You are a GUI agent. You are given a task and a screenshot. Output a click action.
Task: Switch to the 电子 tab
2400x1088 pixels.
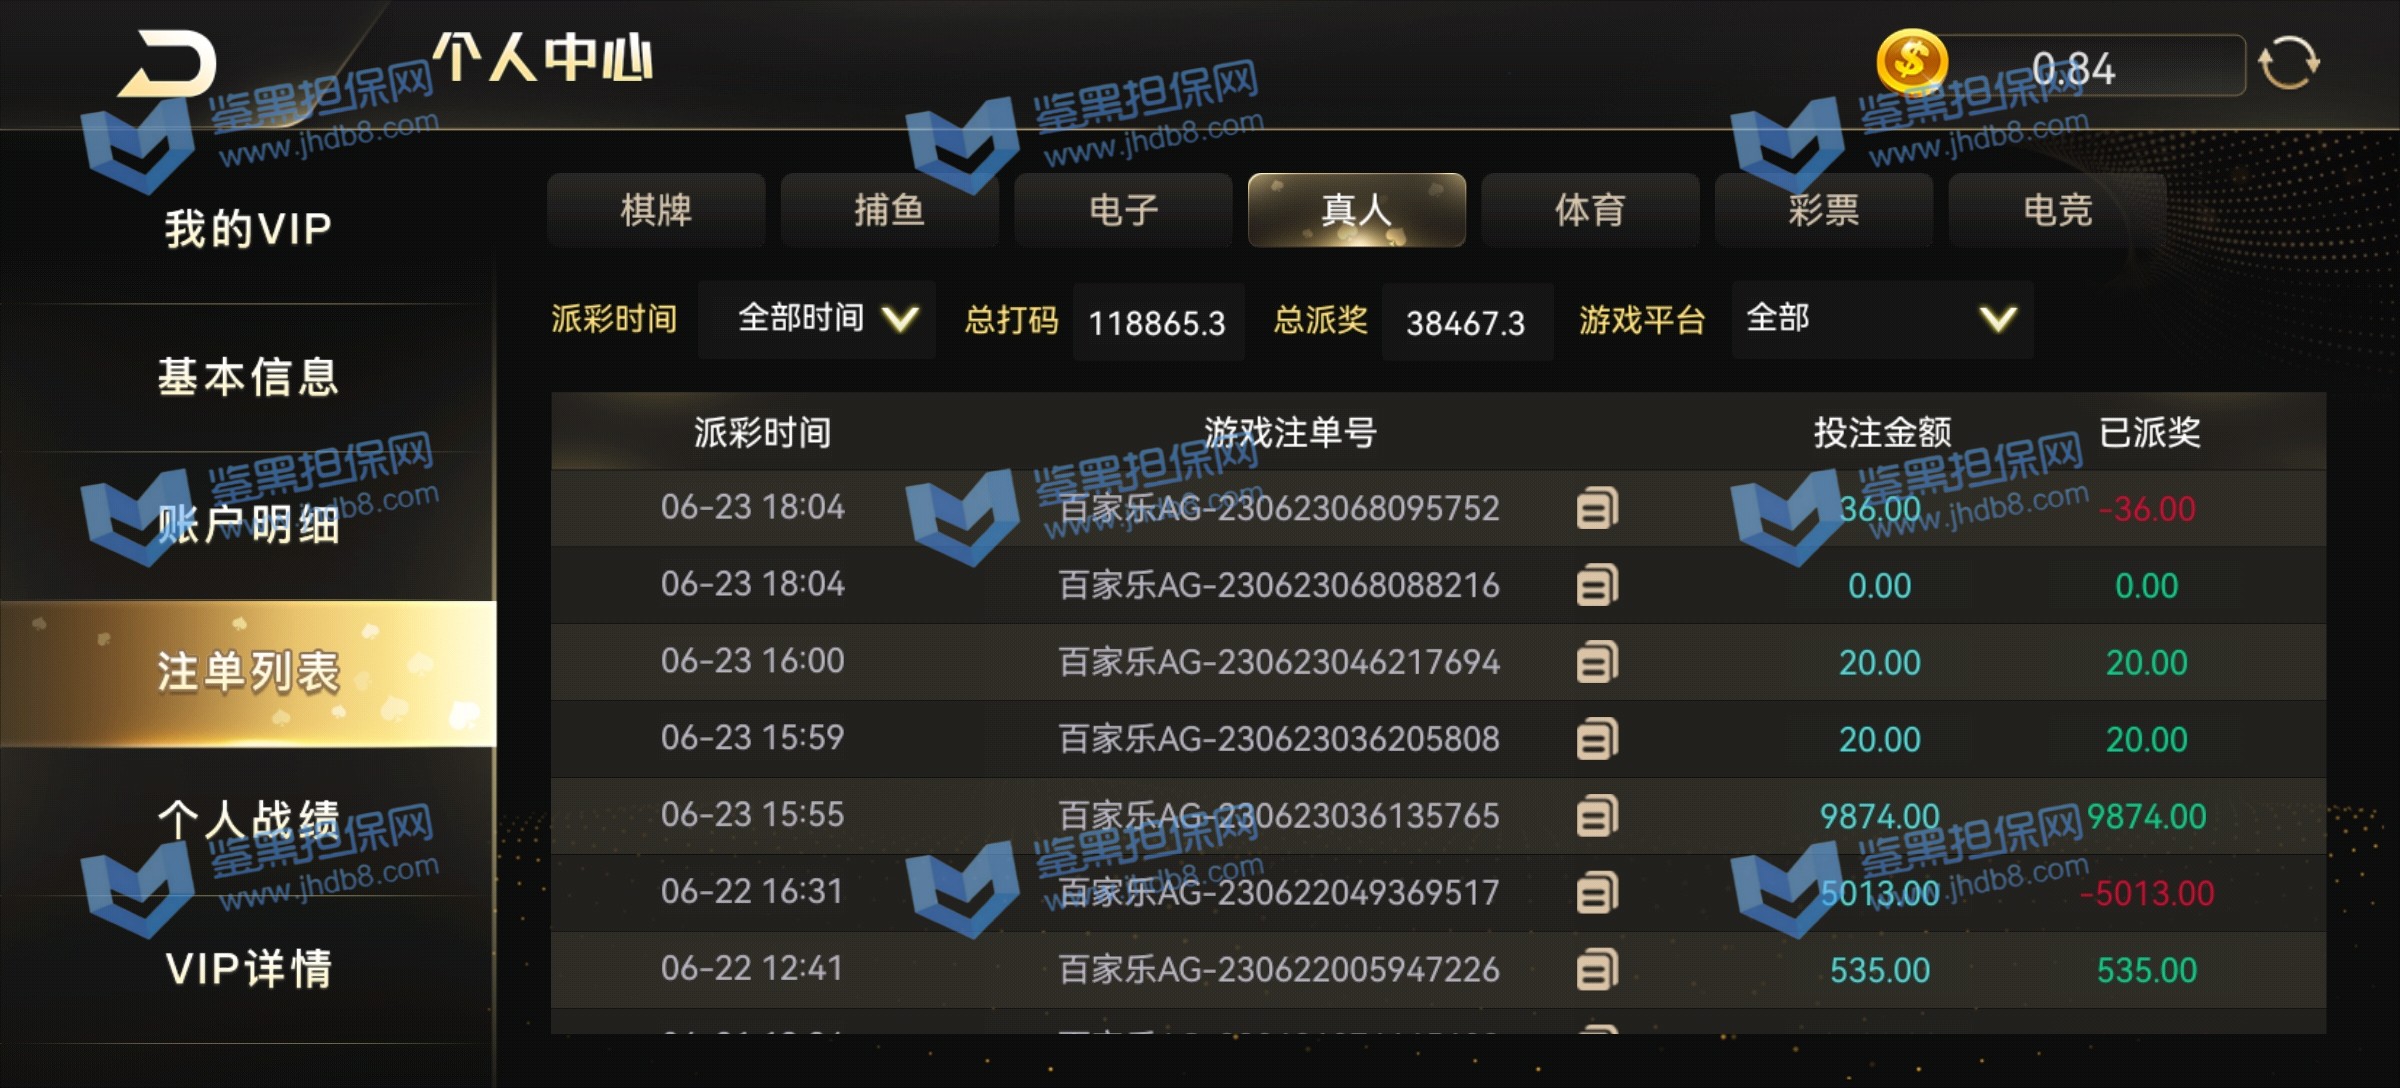pyautogui.click(x=1123, y=210)
